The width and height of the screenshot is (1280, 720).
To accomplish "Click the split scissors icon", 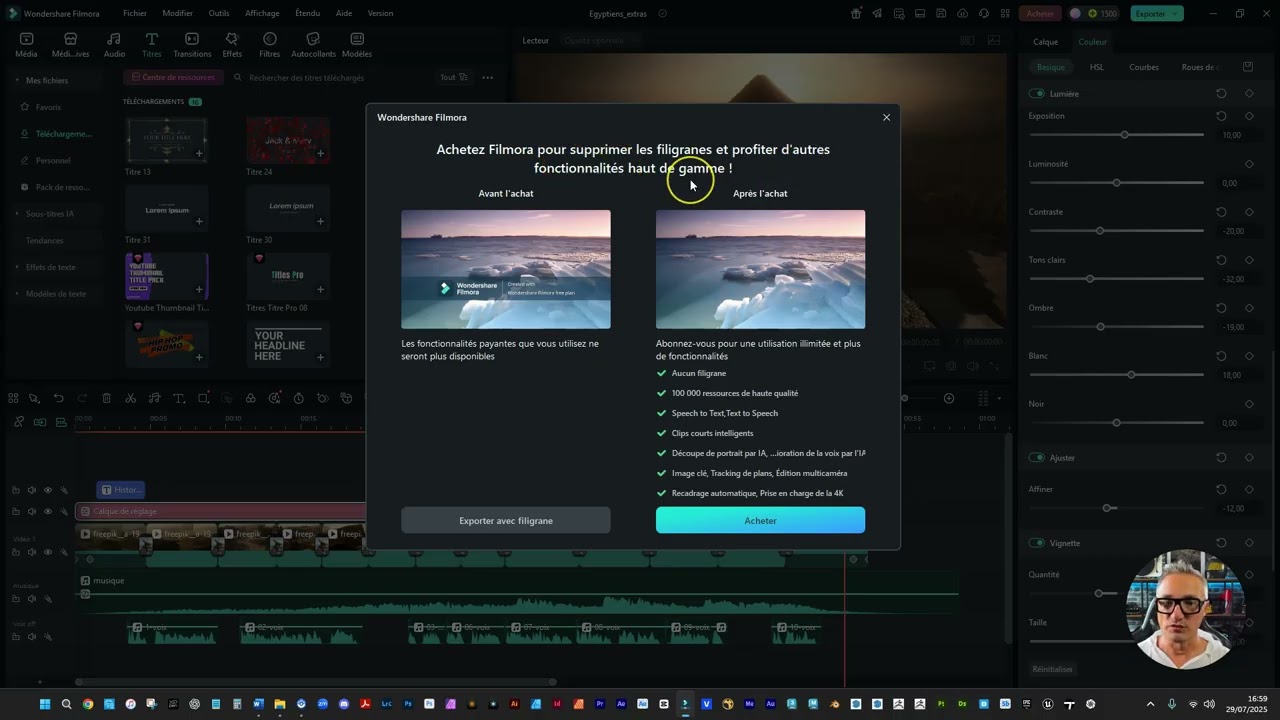I will click(x=130, y=398).
